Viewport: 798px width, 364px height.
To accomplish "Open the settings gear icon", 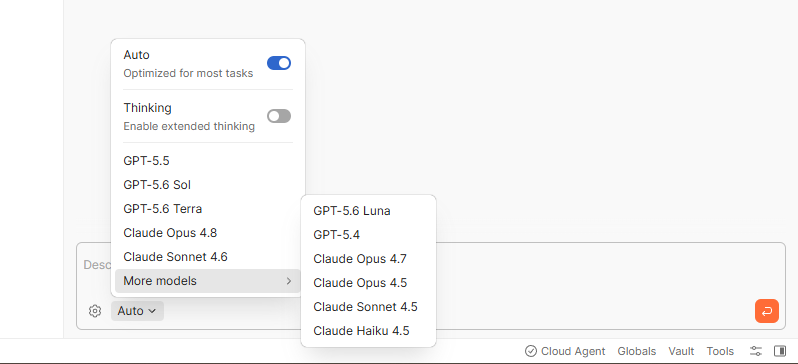I will [x=95, y=311].
